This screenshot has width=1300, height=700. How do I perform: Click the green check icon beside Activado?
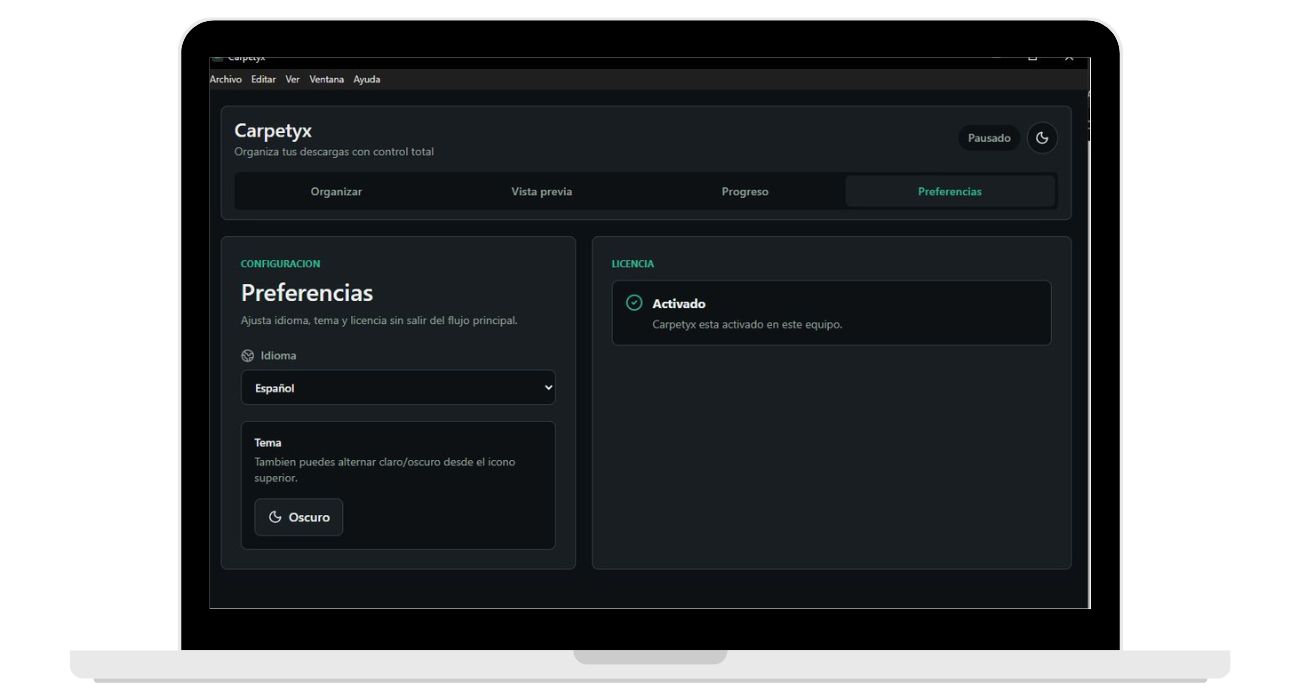pos(633,303)
